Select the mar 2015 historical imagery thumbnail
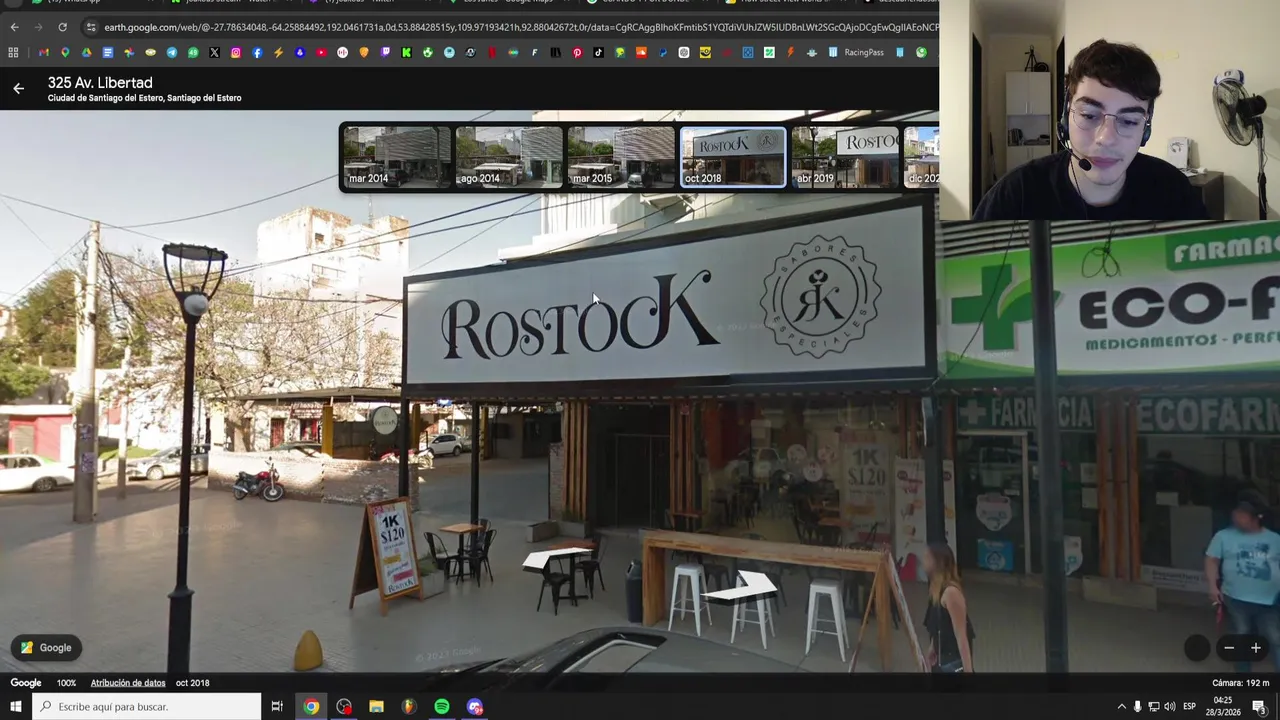The height and width of the screenshot is (720, 1280). (x=620, y=157)
